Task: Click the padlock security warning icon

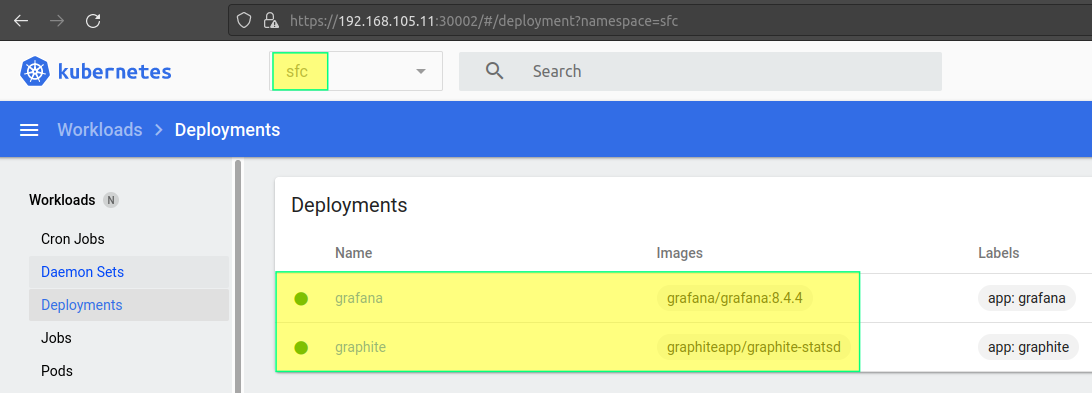Action: point(271,21)
